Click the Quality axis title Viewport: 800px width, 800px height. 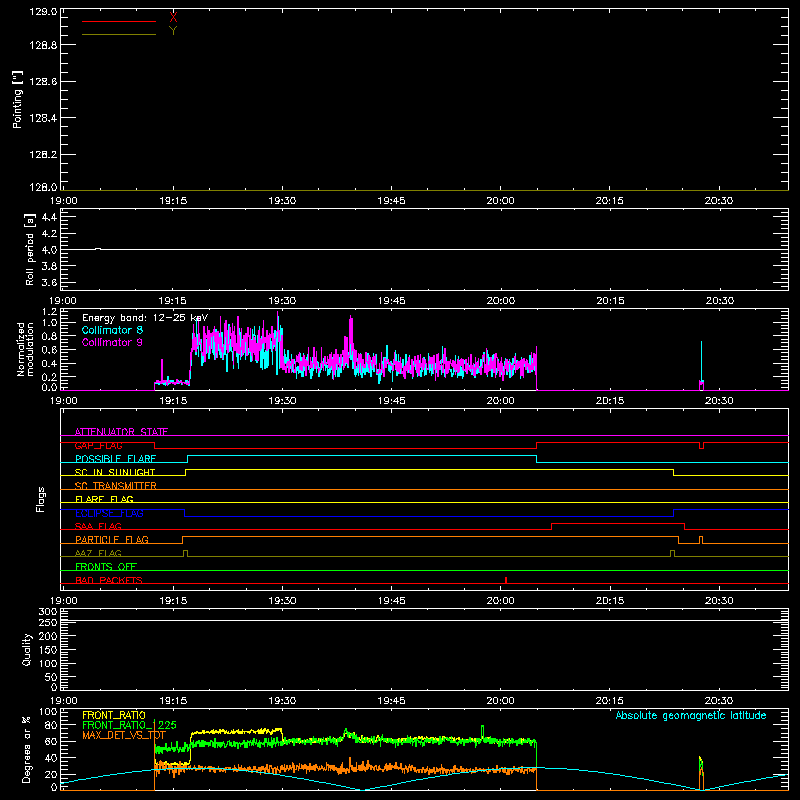[x=27, y=649]
